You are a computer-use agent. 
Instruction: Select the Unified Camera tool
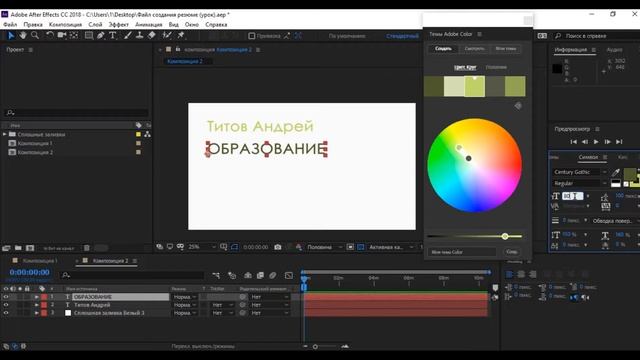[62, 36]
